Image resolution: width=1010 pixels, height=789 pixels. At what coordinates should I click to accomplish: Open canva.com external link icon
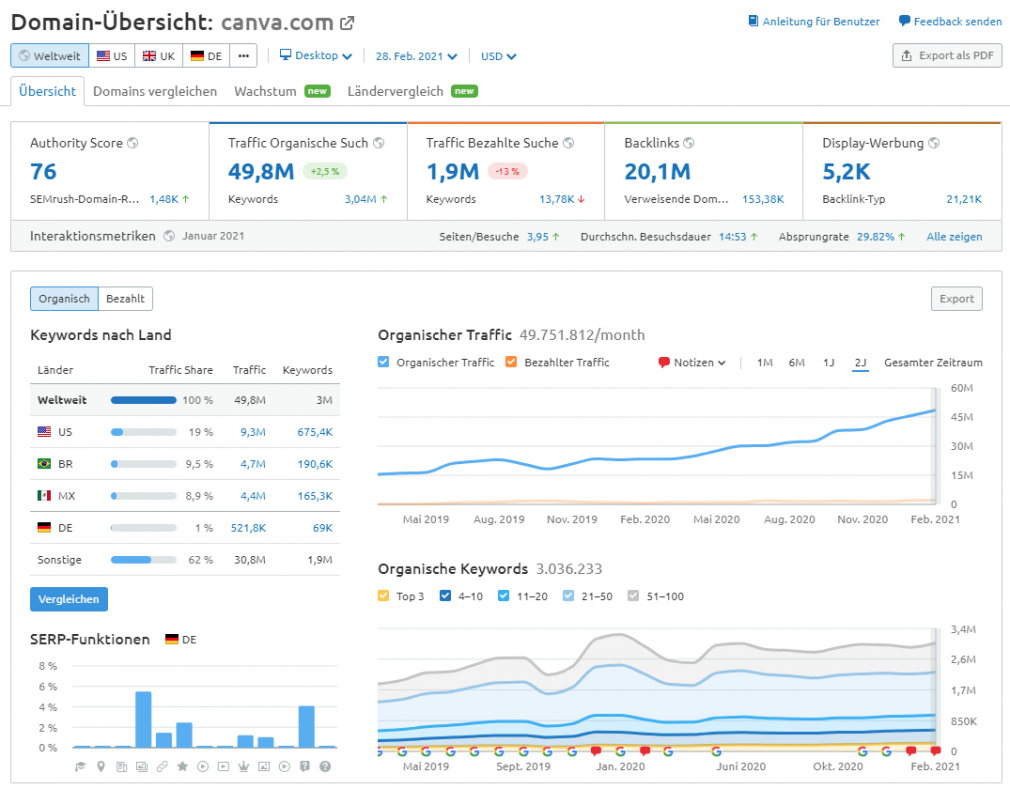tap(347, 23)
